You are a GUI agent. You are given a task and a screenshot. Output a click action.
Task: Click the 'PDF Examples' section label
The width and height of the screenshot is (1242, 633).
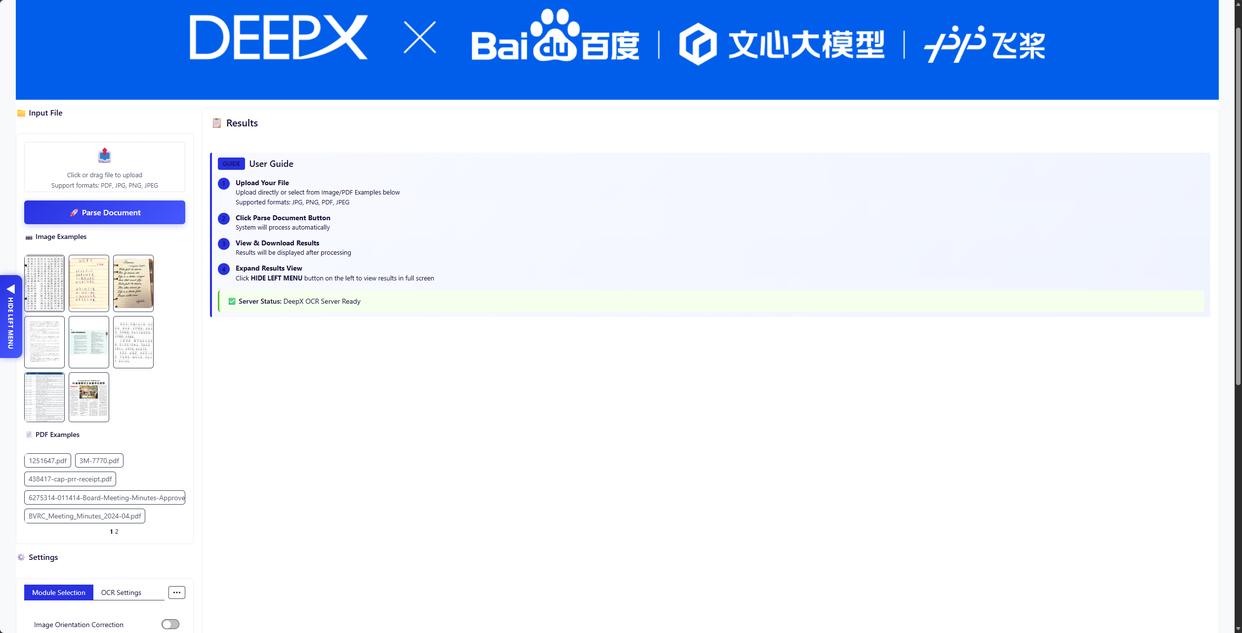57,435
